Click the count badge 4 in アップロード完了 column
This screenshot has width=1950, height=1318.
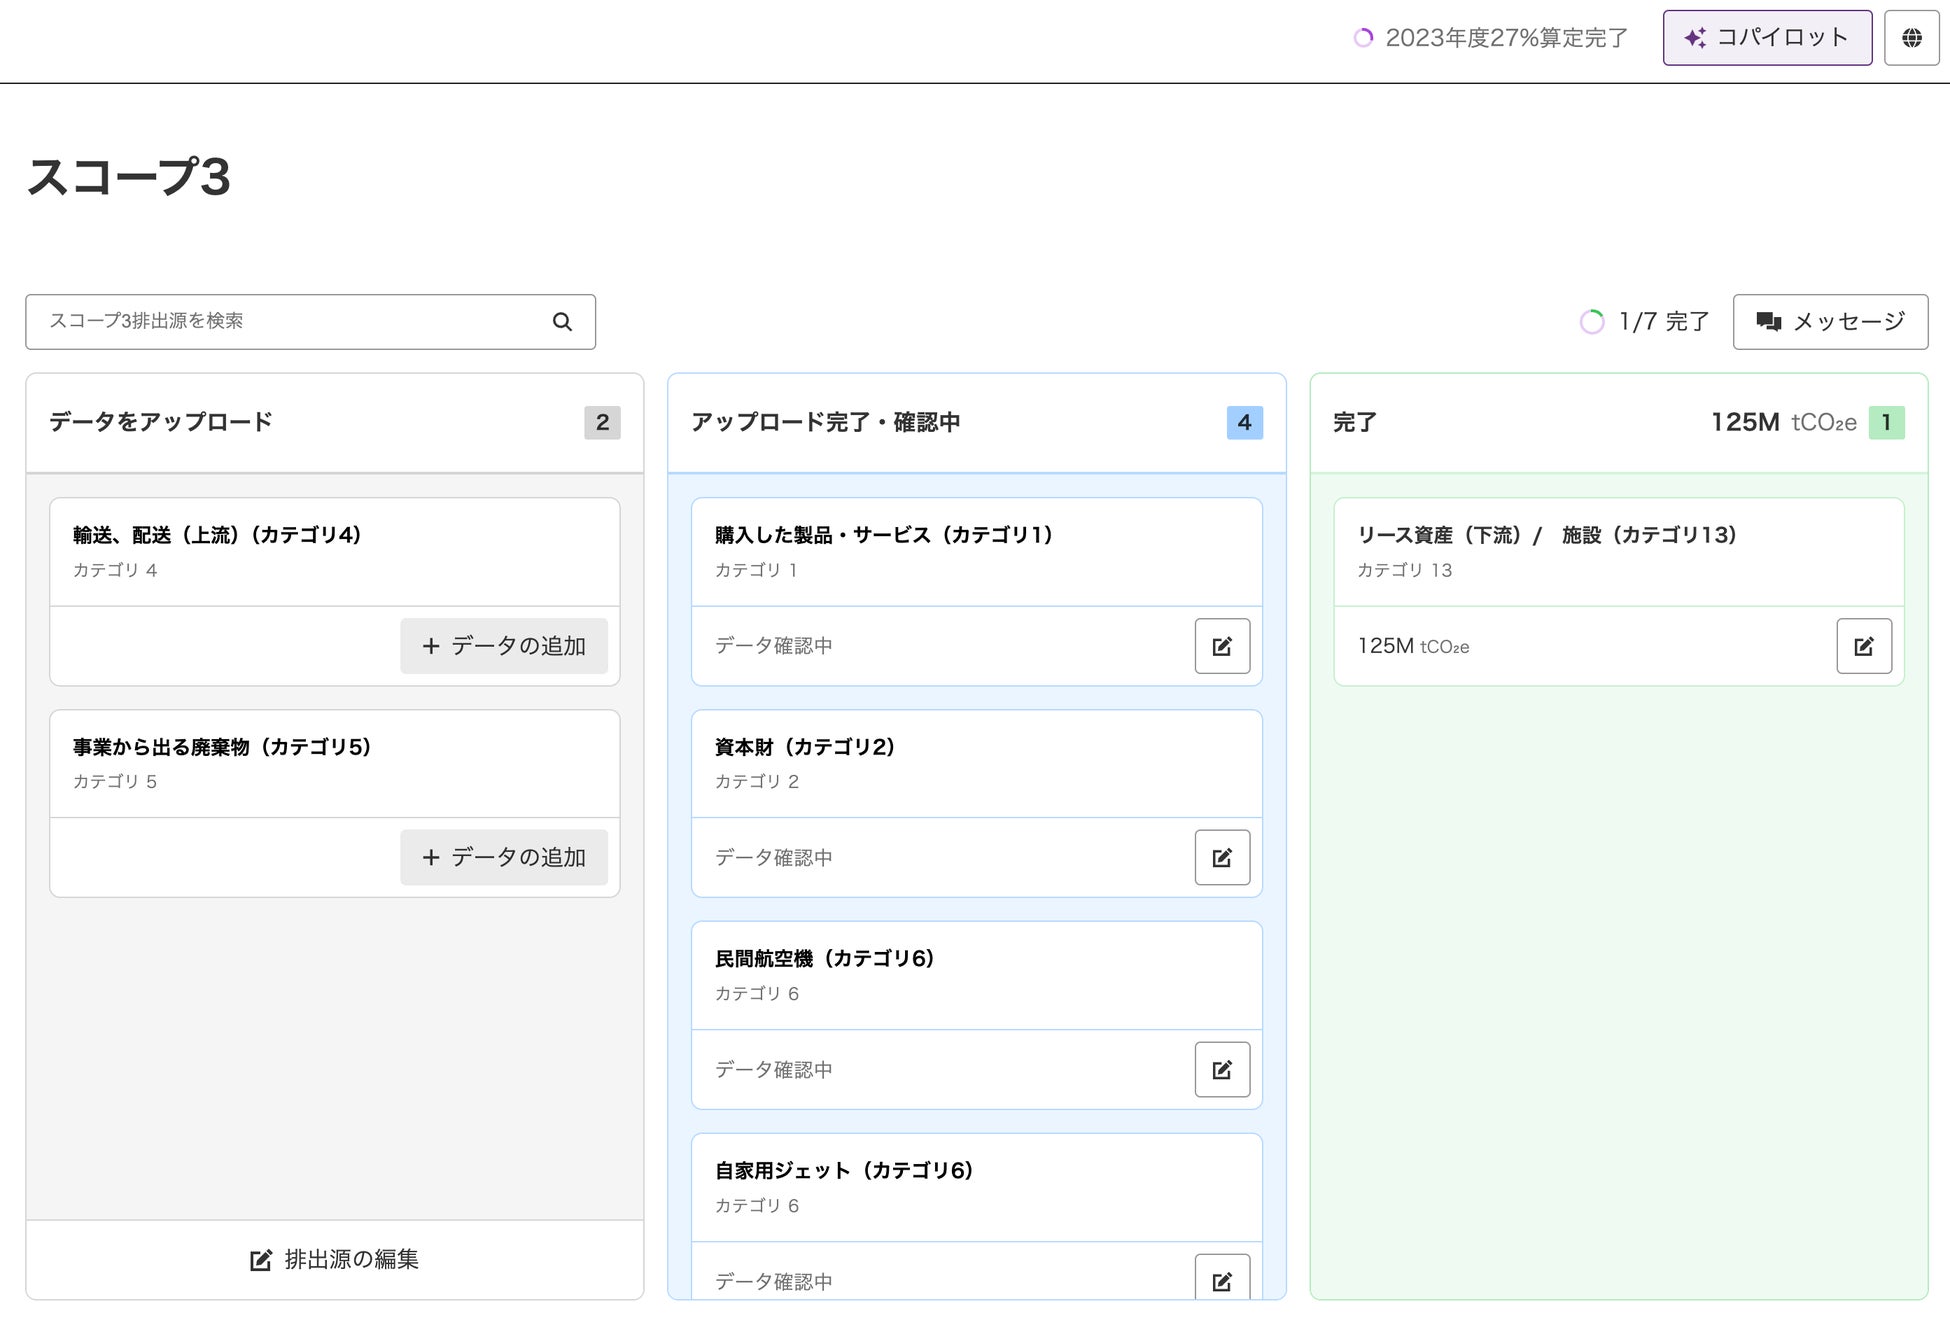pyautogui.click(x=1244, y=423)
